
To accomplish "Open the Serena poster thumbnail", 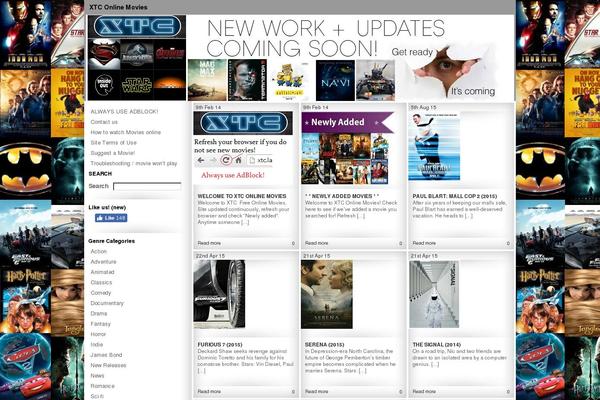I will [327, 294].
